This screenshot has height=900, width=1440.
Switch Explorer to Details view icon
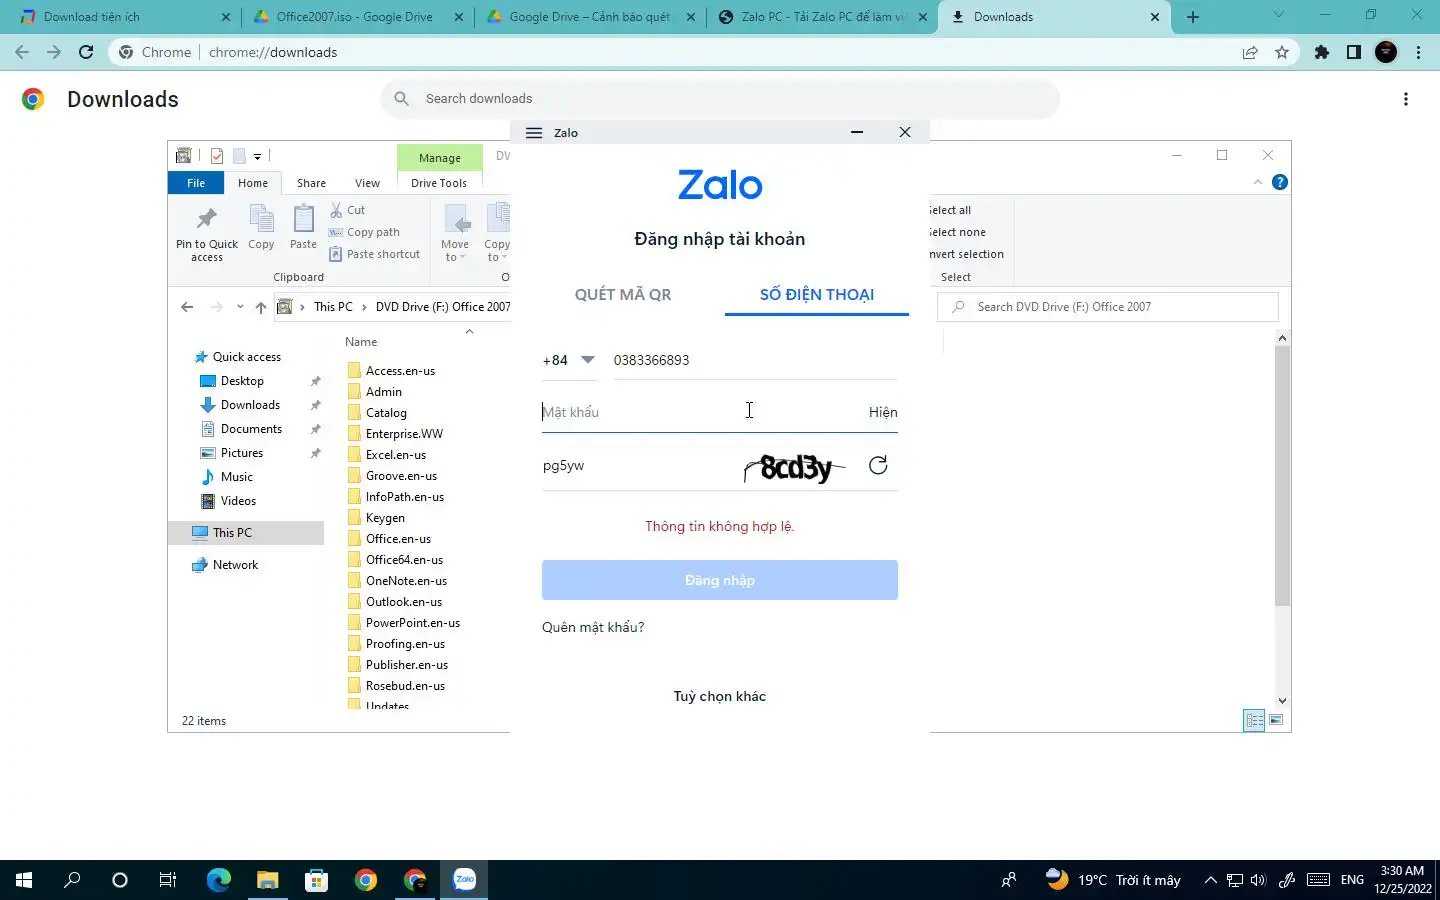1254,720
